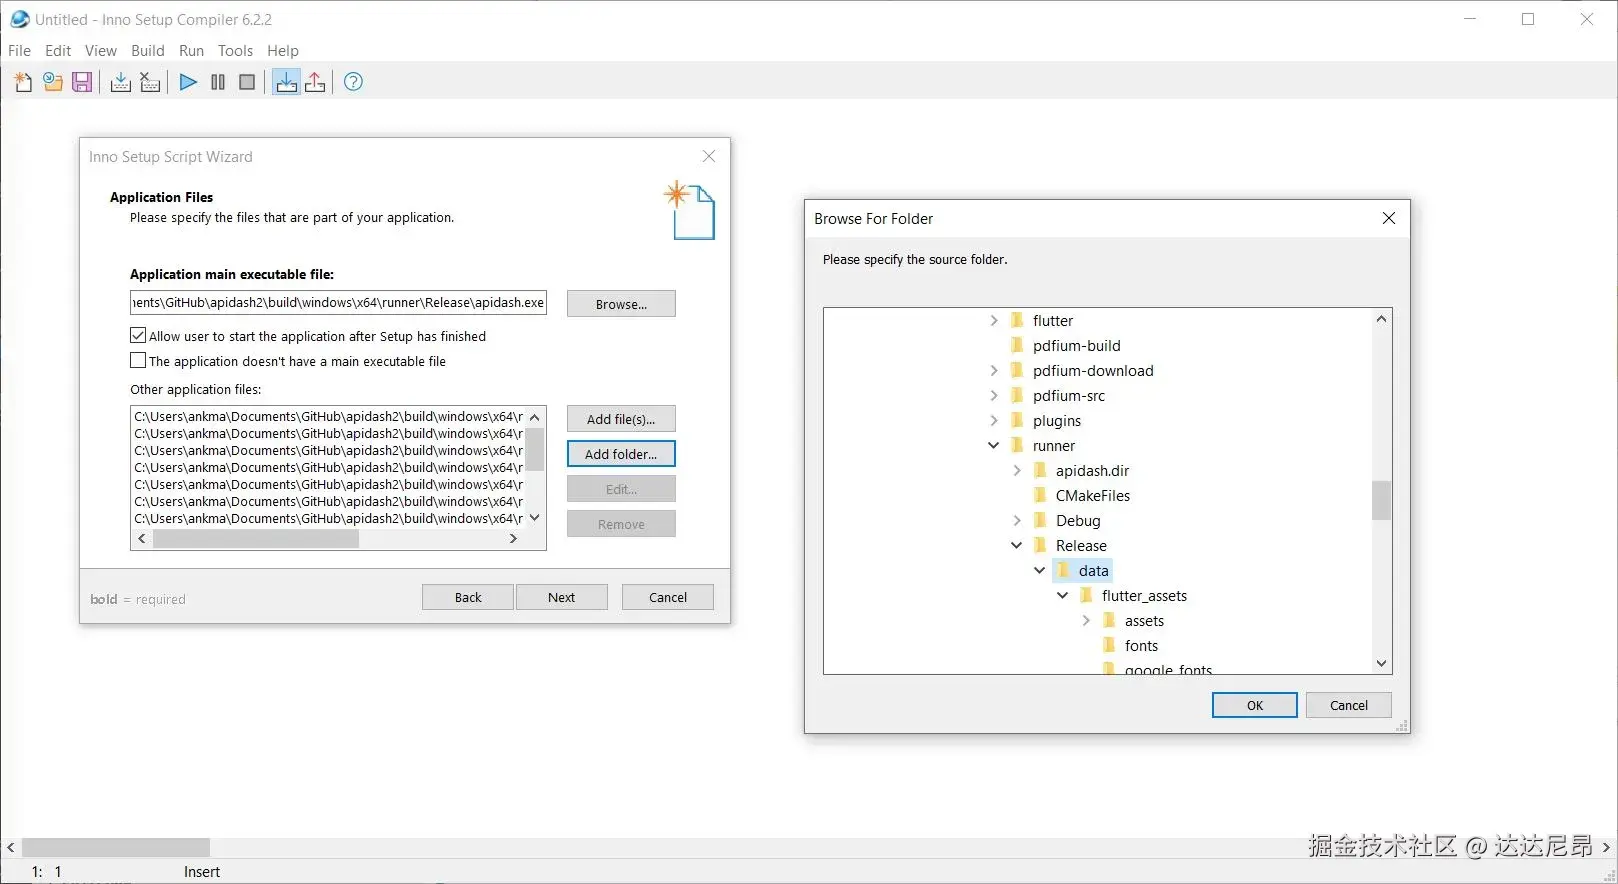Click the folder icon beside pdfium-build
Viewport: 1618px width, 884px height.
(1017, 345)
